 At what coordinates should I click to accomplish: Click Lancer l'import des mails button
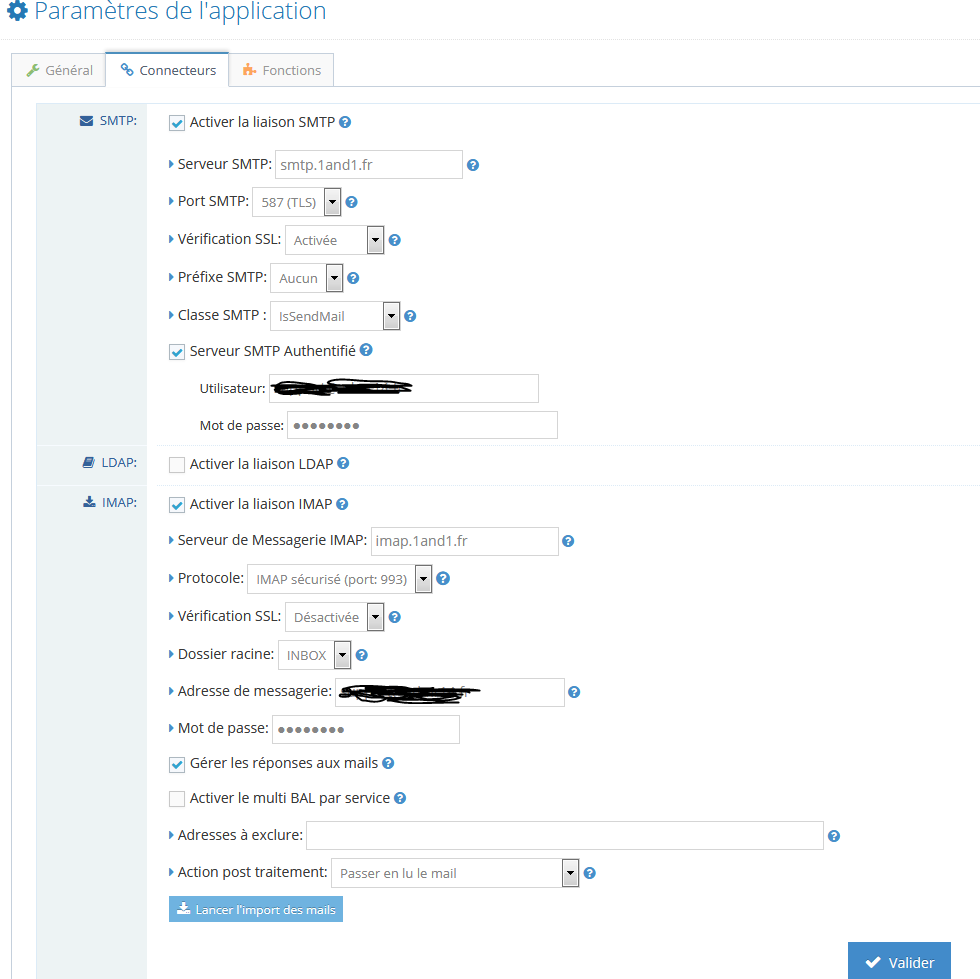click(256, 909)
